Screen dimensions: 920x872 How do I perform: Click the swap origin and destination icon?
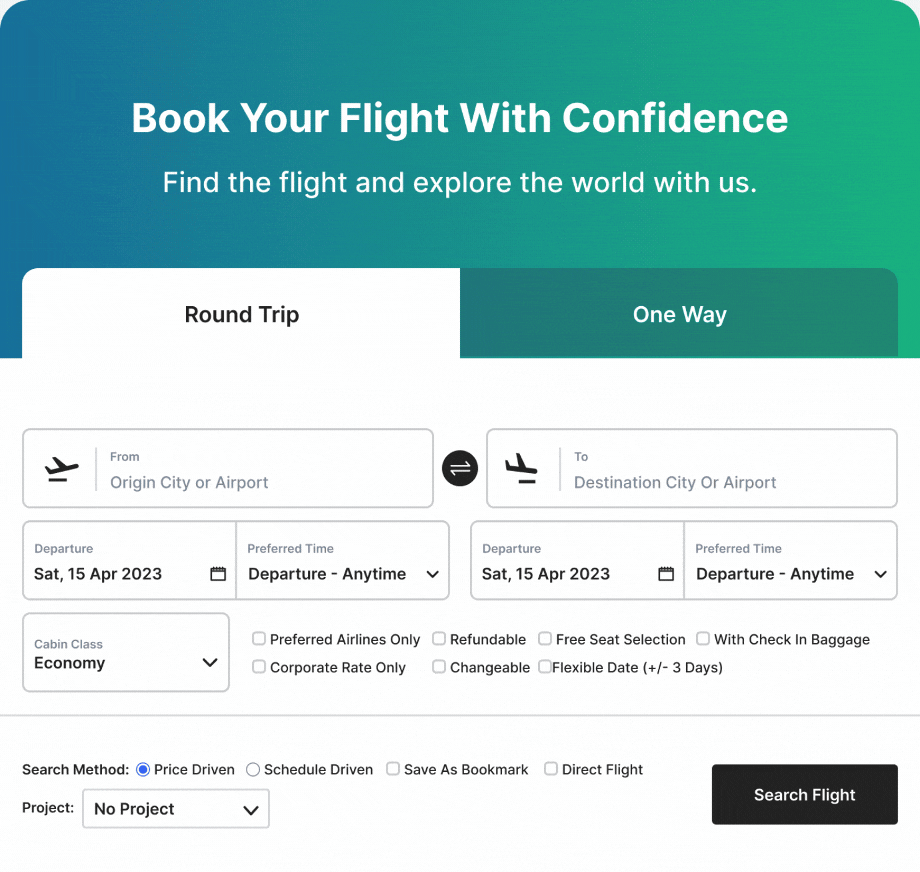[x=459, y=468]
